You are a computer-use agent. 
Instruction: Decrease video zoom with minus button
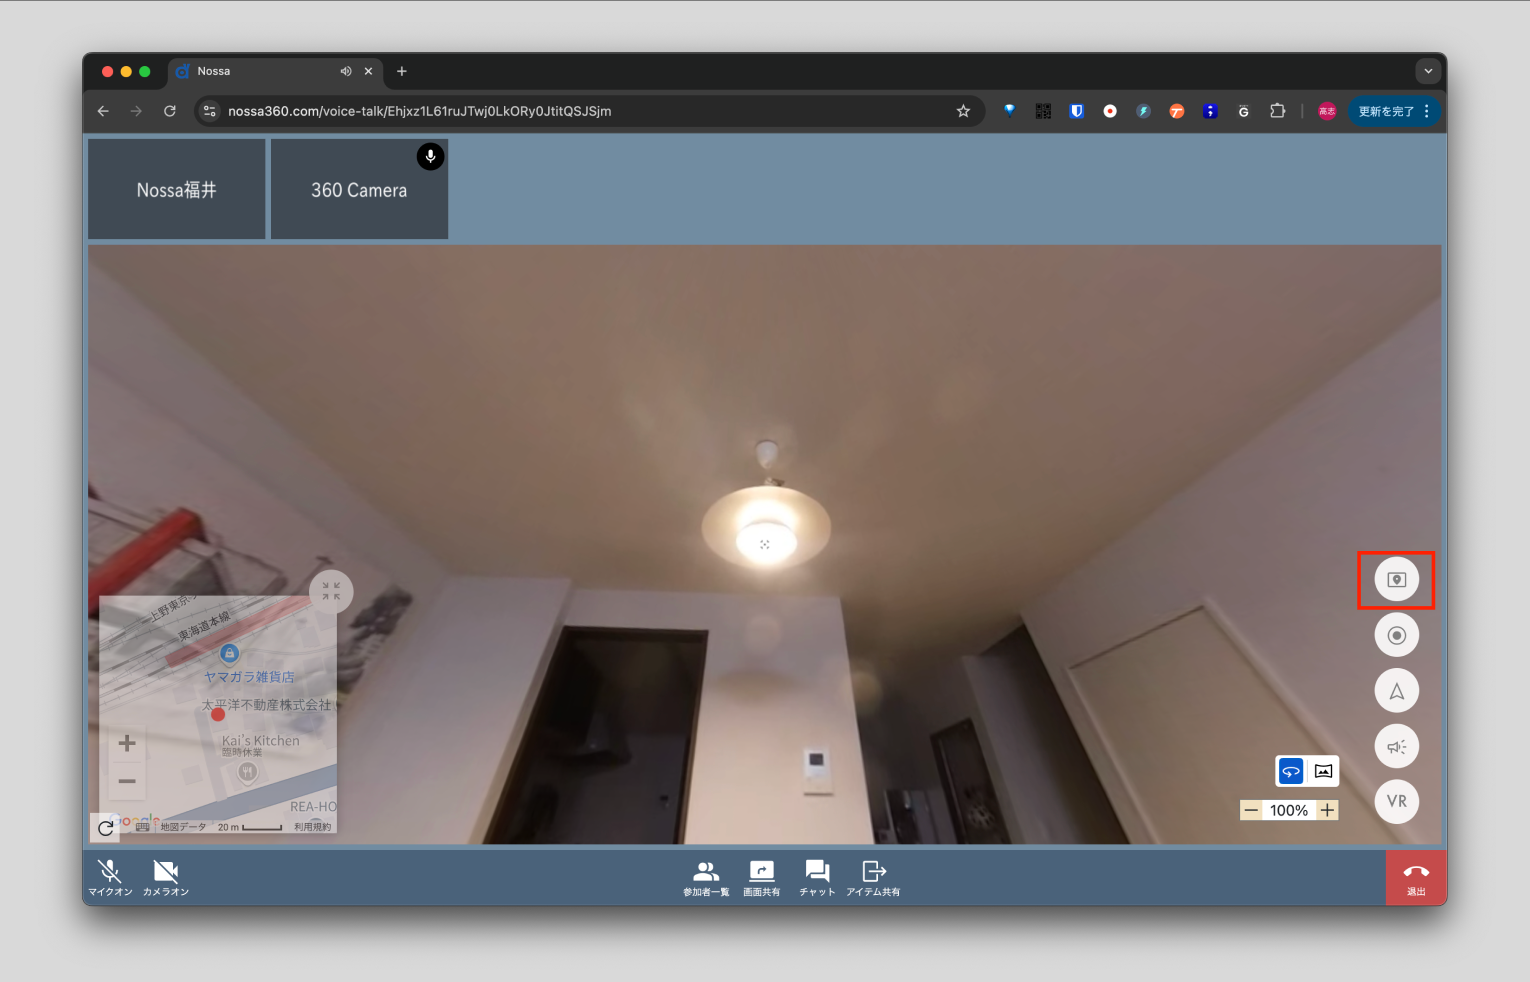pyautogui.click(x=1251, y=810)
